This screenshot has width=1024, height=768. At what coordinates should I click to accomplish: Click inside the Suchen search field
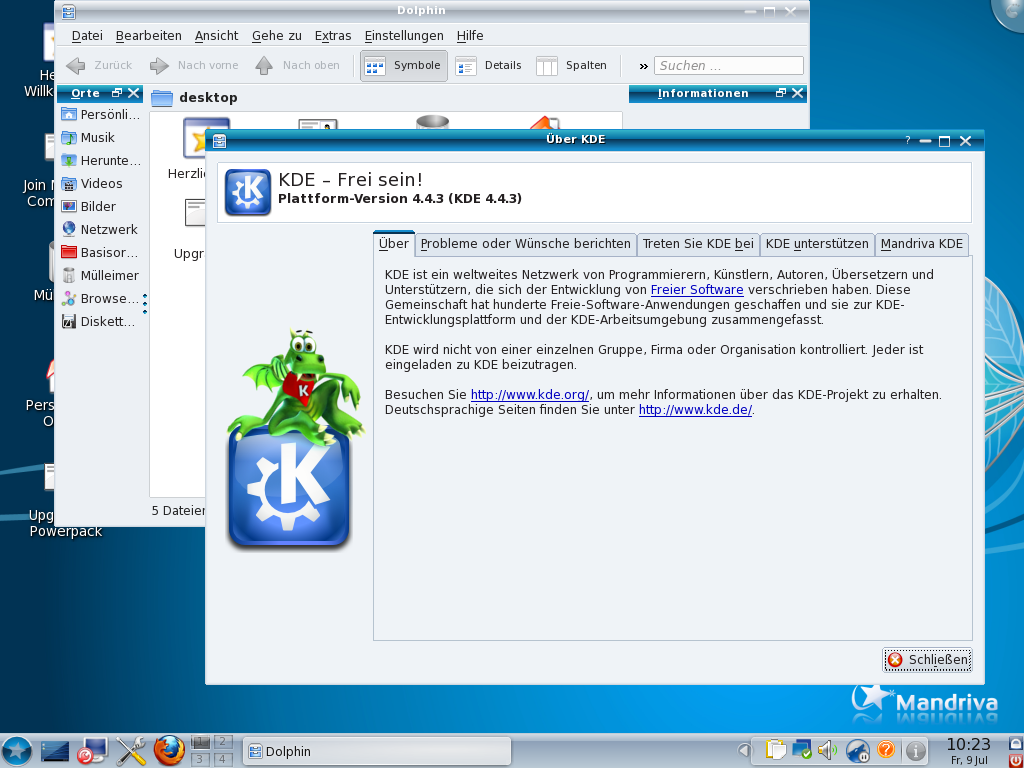728,65
